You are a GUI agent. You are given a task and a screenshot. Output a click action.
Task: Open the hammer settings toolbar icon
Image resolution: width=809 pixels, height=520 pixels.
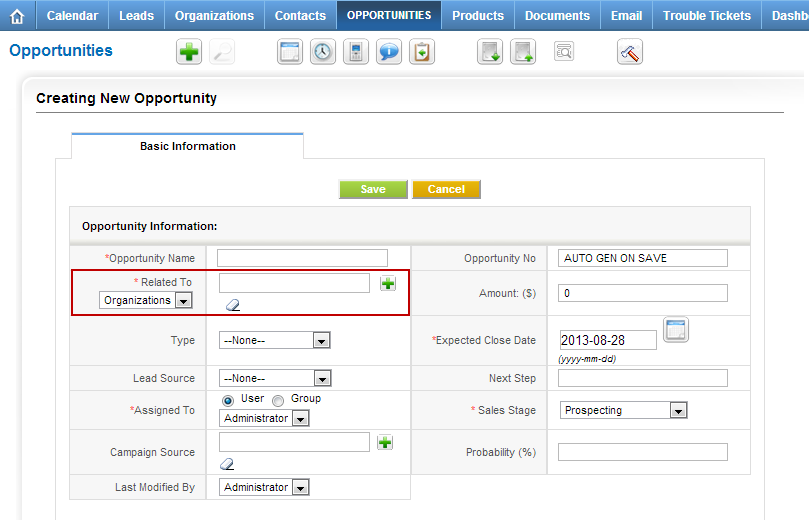pyautogui.click(x=629, y=52)
